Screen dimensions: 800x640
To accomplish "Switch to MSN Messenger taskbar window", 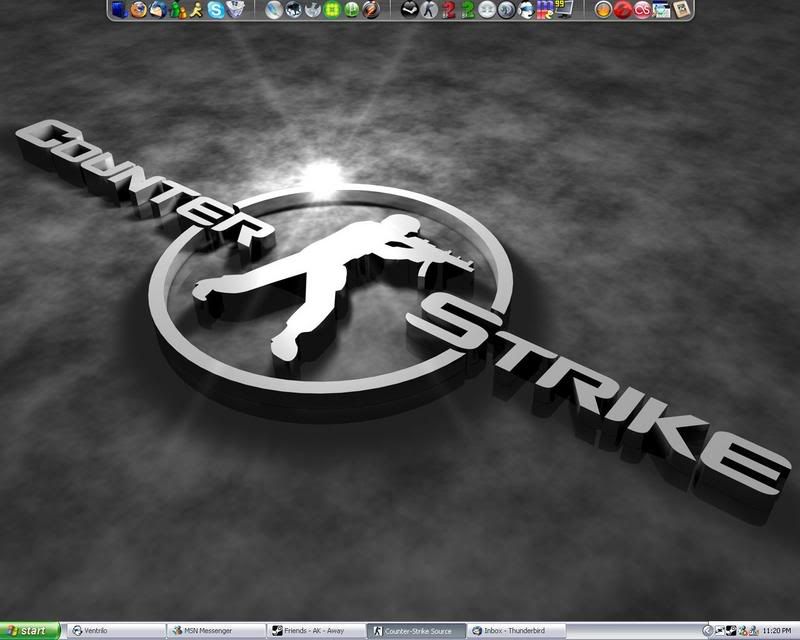I will [x=216, y=631].
